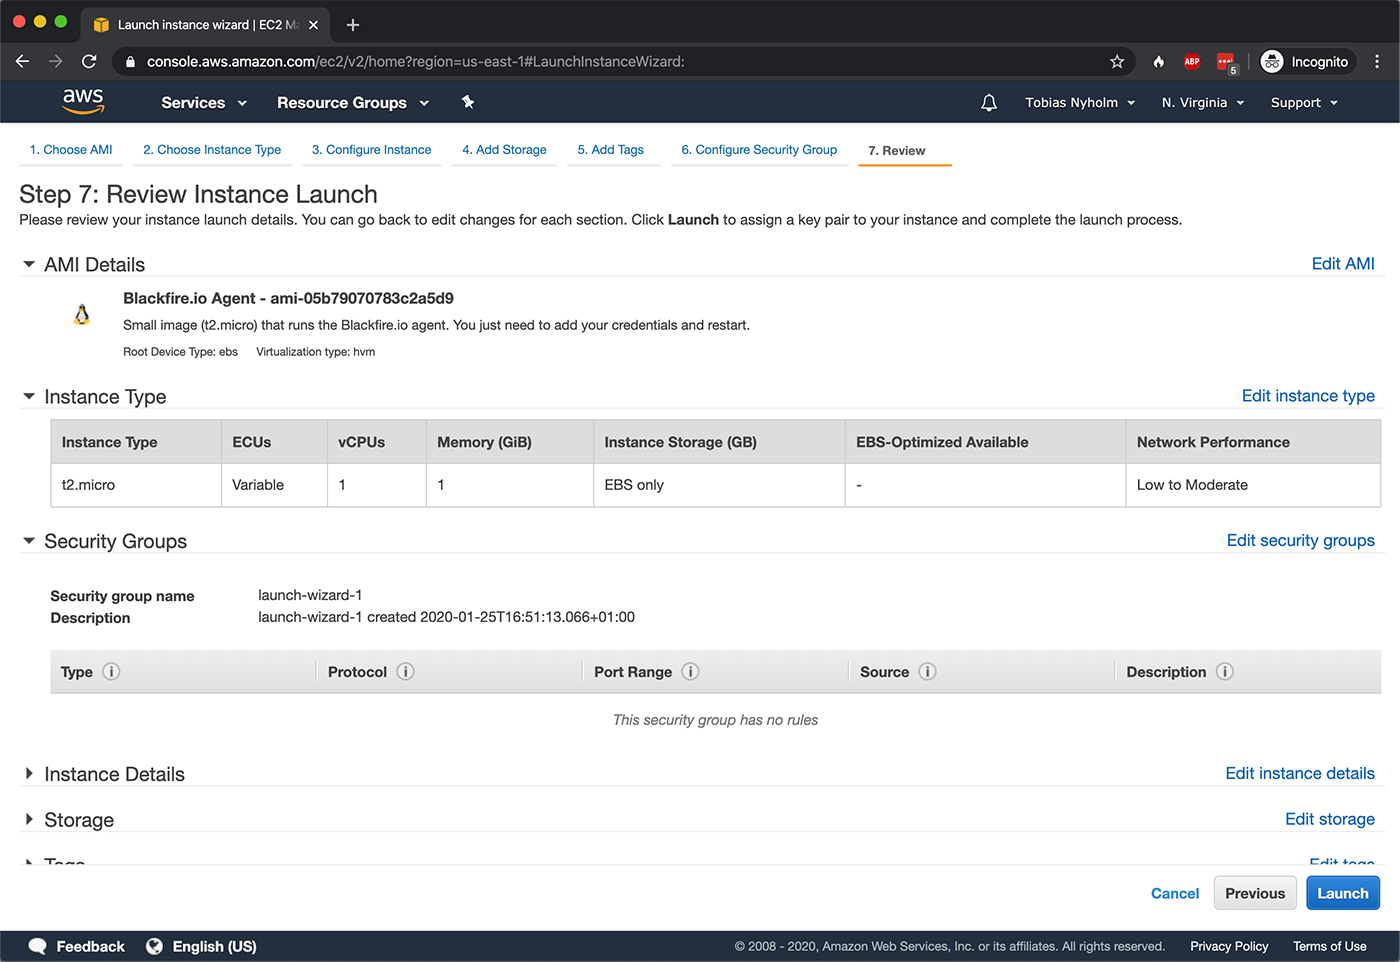Click the AWS logo home icon
The image size is (1400, 962).
83,101
